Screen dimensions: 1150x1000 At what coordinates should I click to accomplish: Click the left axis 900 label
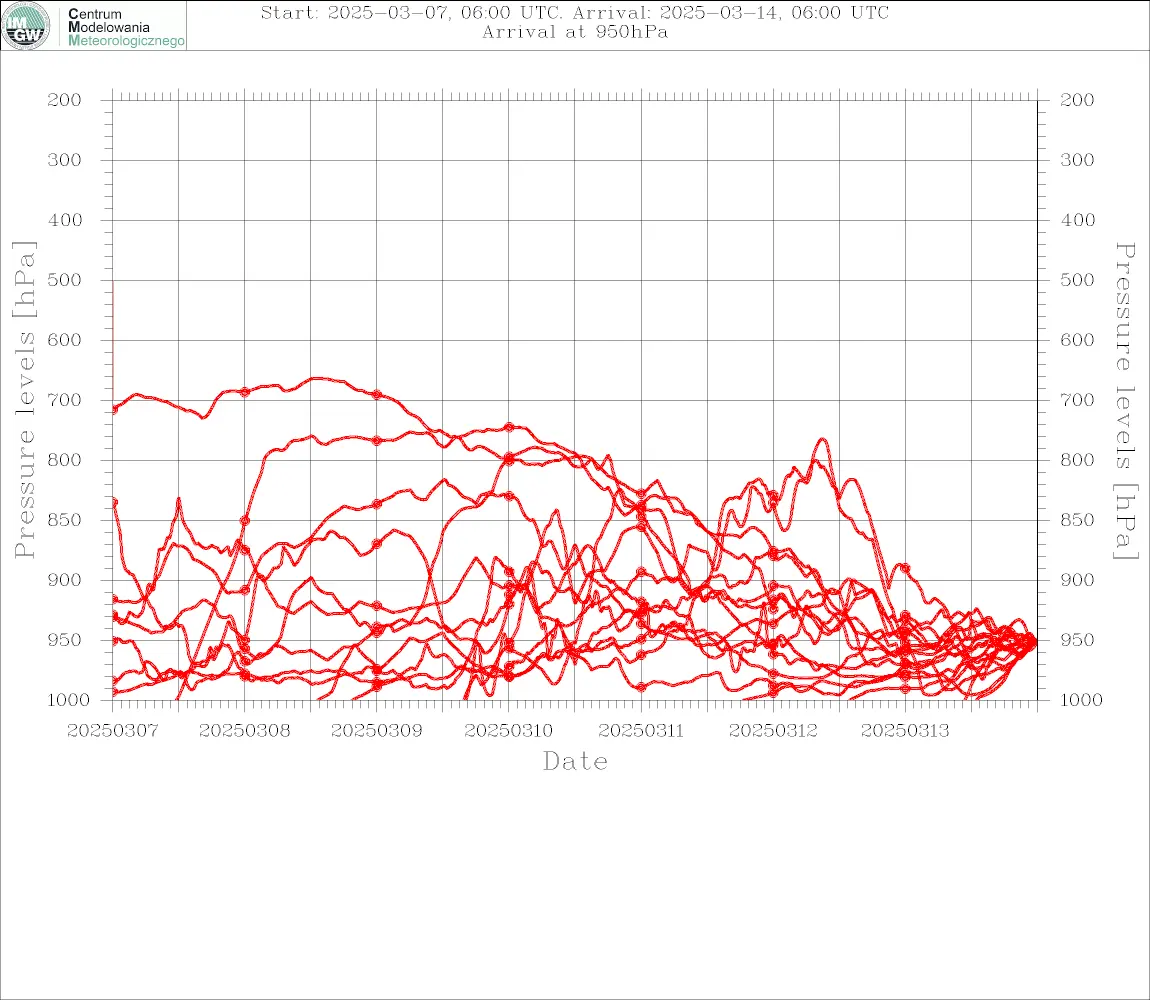pyautogui.click(x=65, y=580)
